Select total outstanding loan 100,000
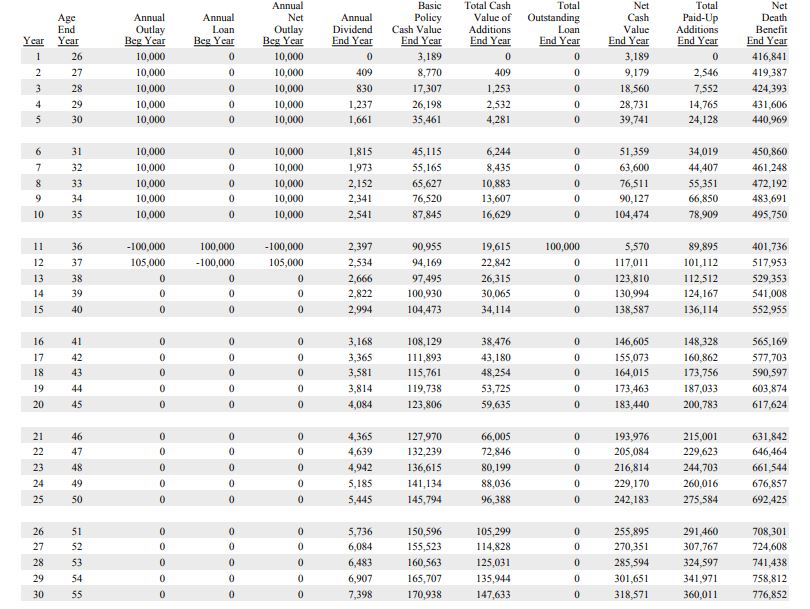This screenshot has height=609, width=810. (x=563, y=247)
